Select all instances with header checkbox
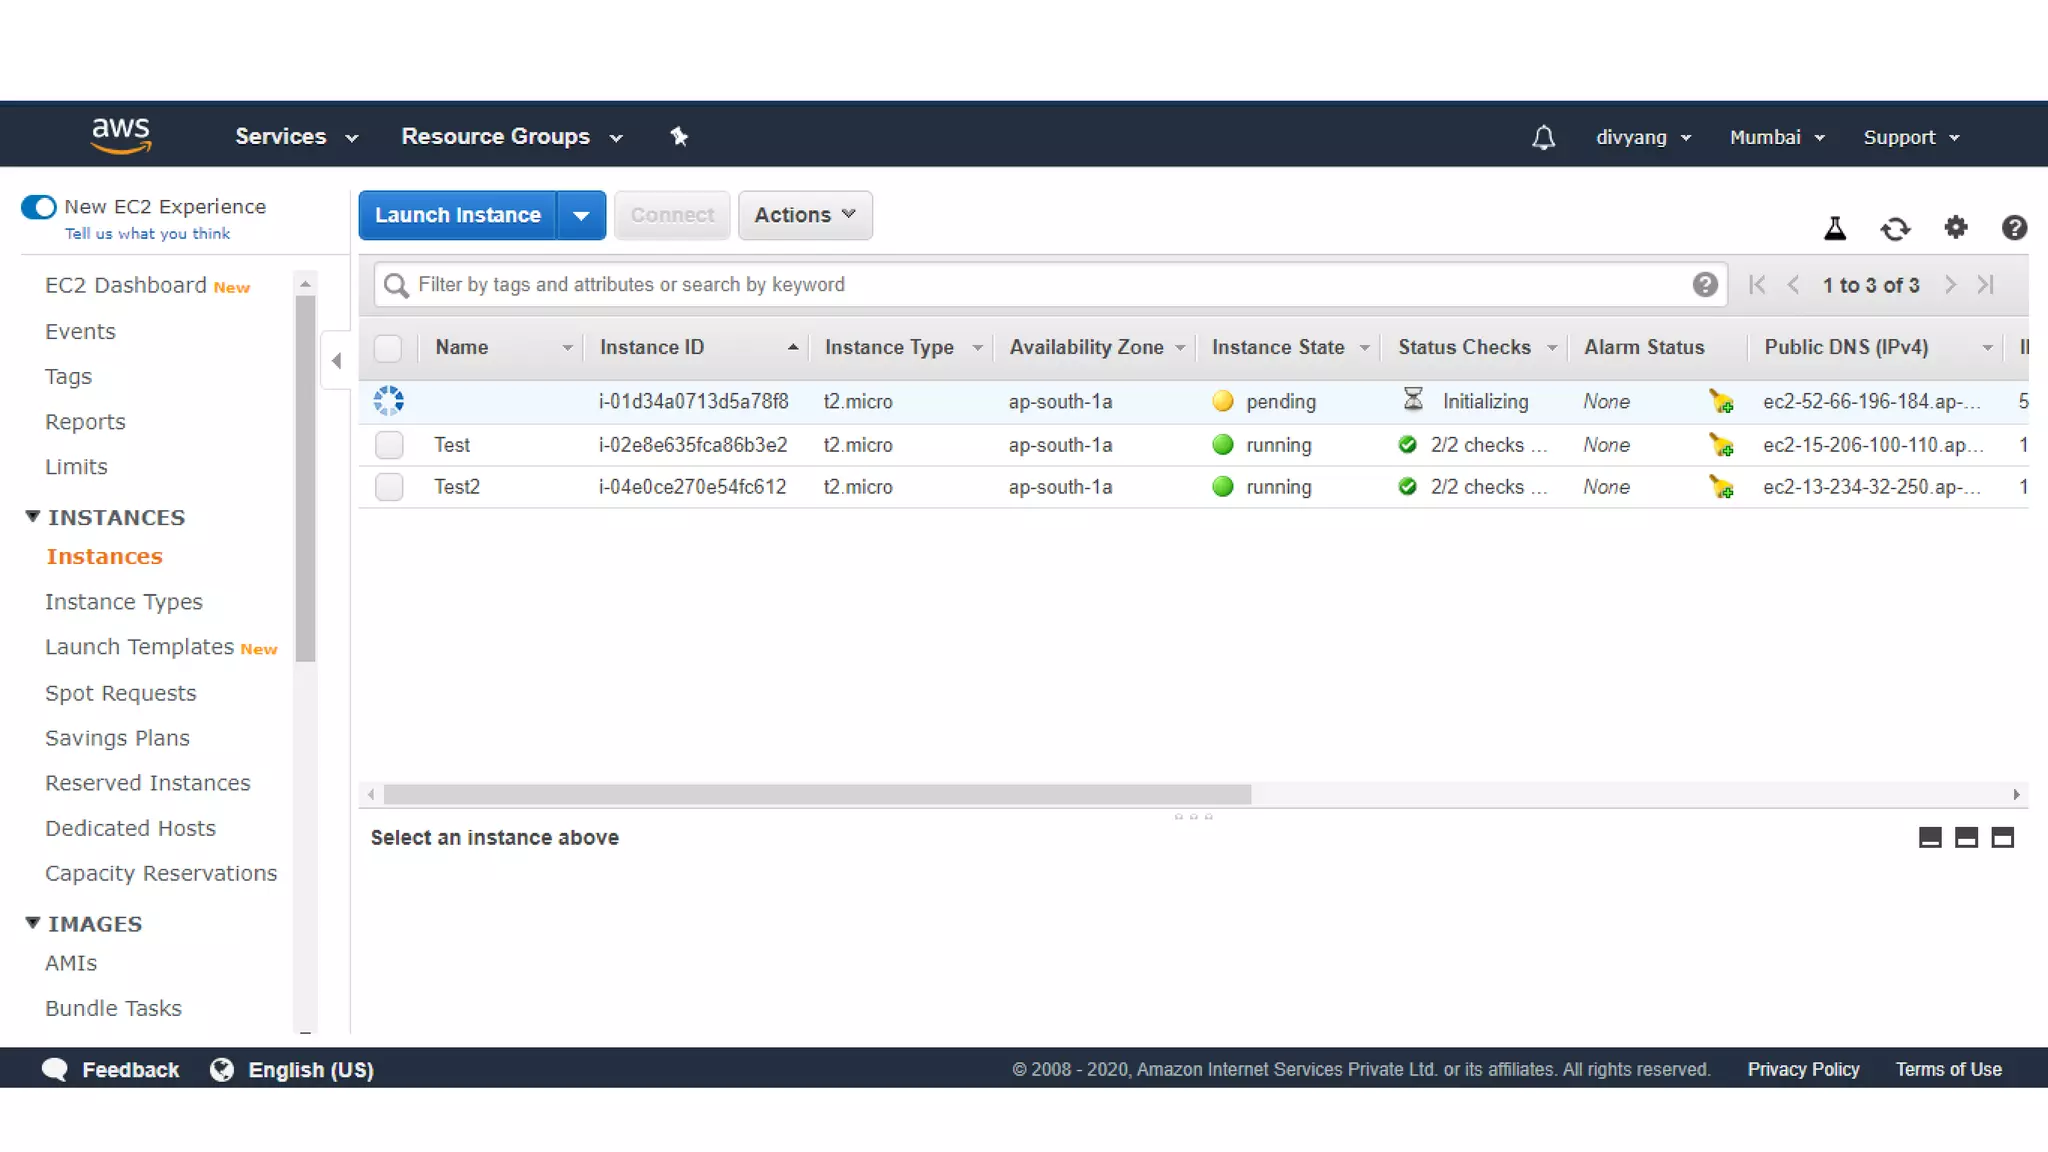Screen dimensions: 2048x1152 (x=388, y=348)
